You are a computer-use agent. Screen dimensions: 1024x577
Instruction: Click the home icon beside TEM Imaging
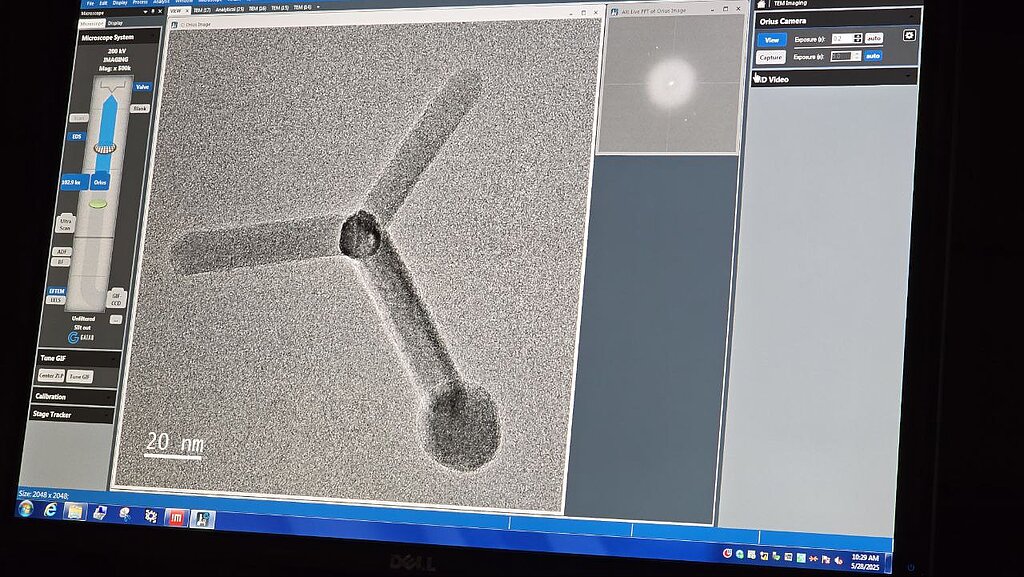tap(762, 3)
